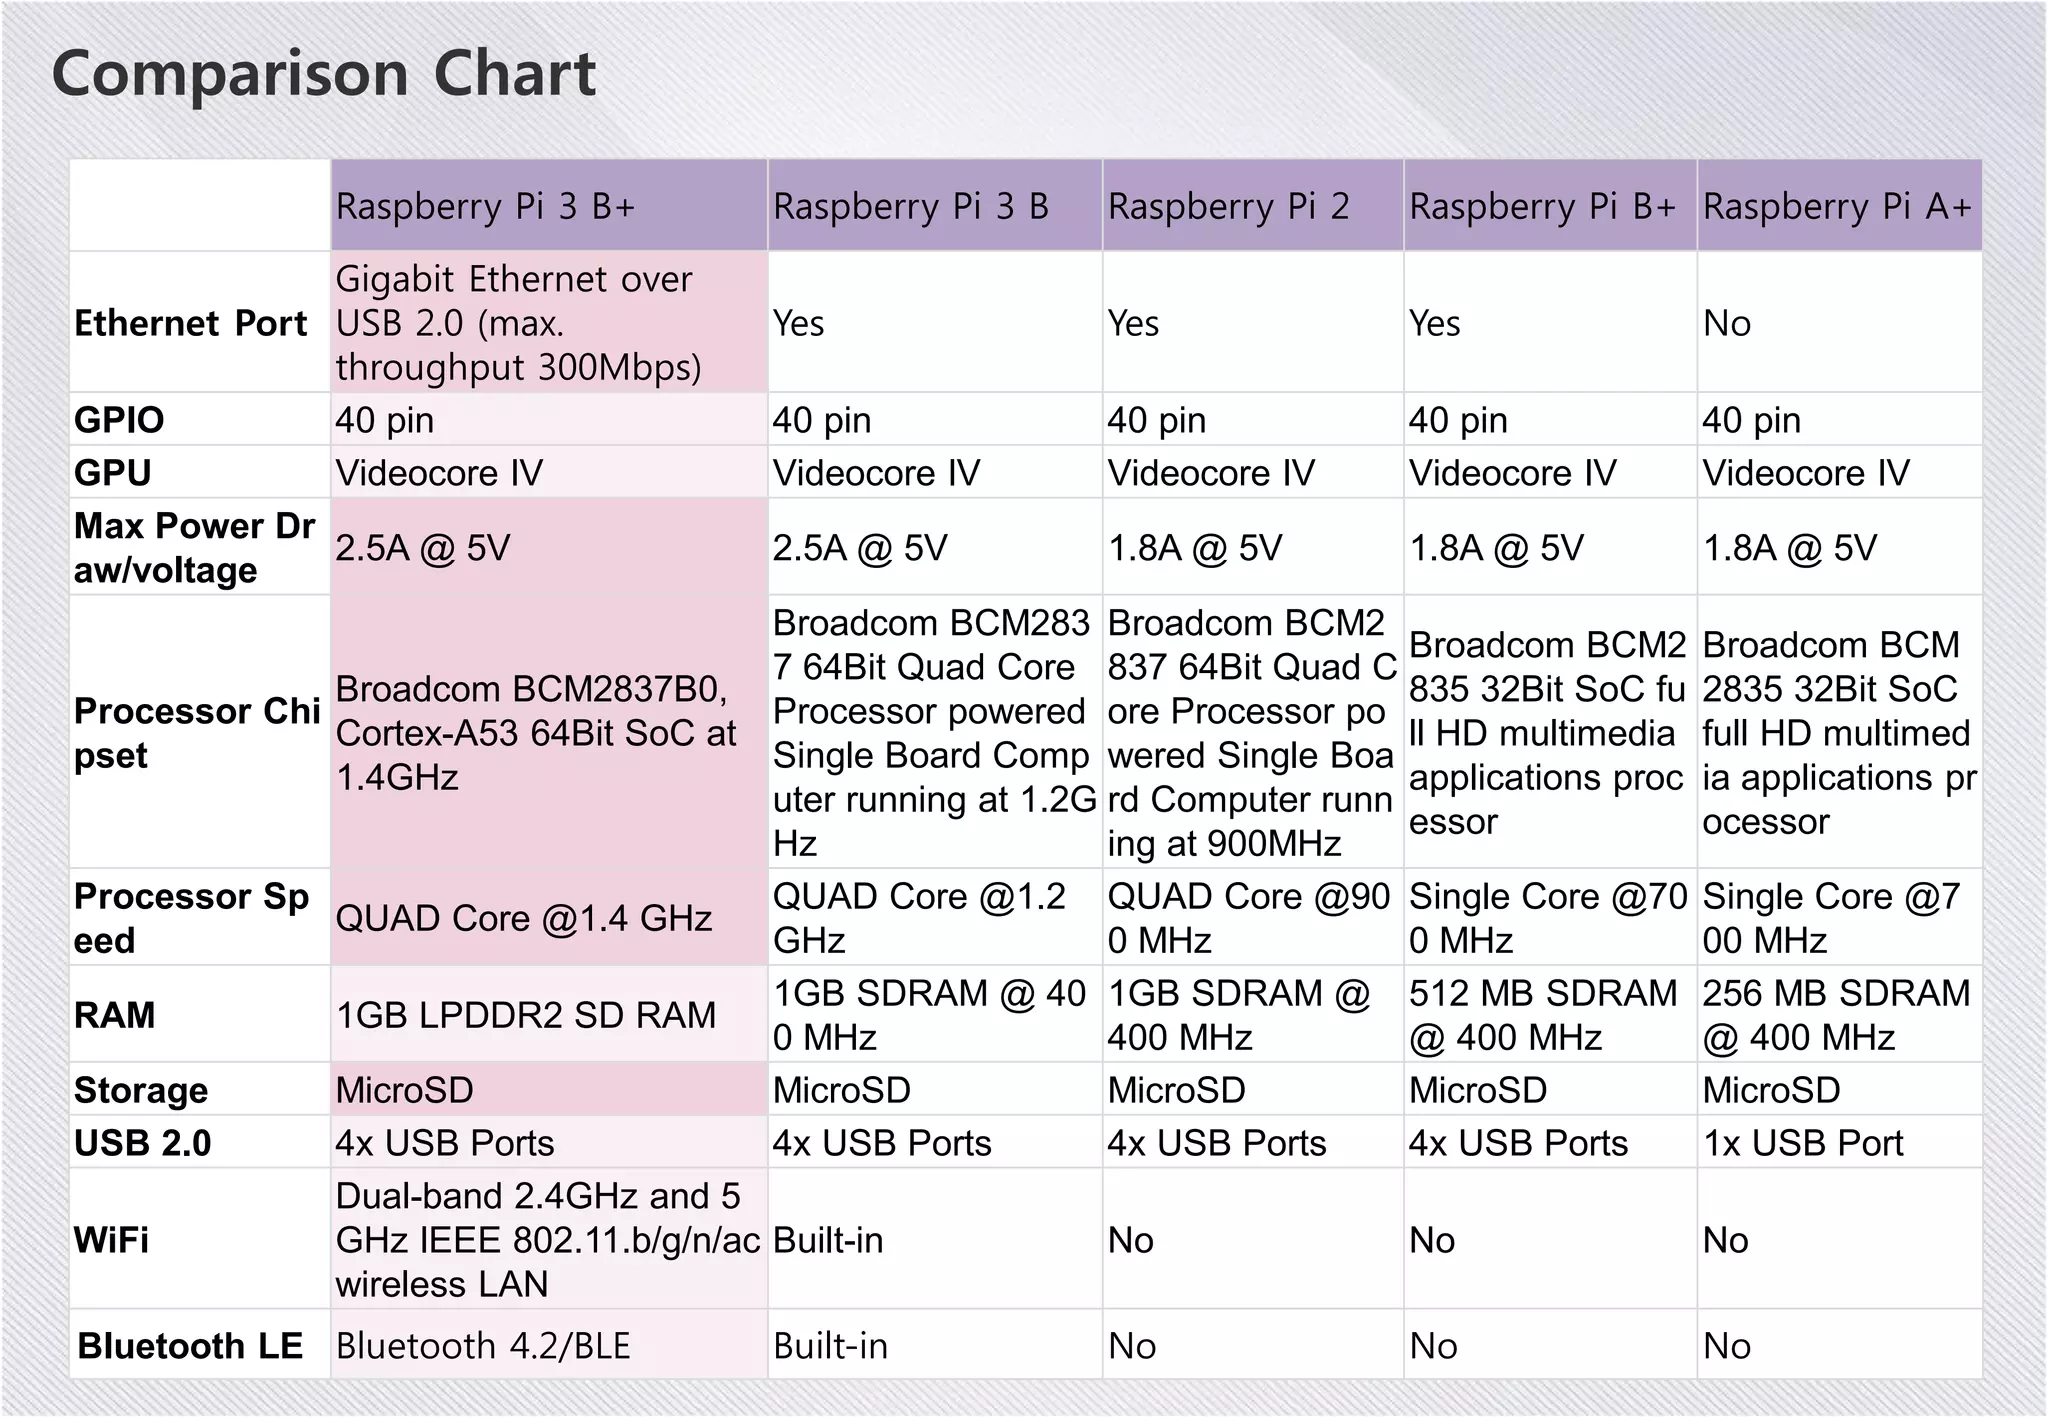Select the "Max Power Draw/voltage" row label
This screenshot has width=2048, height=1418.
[x=194, y=548]
